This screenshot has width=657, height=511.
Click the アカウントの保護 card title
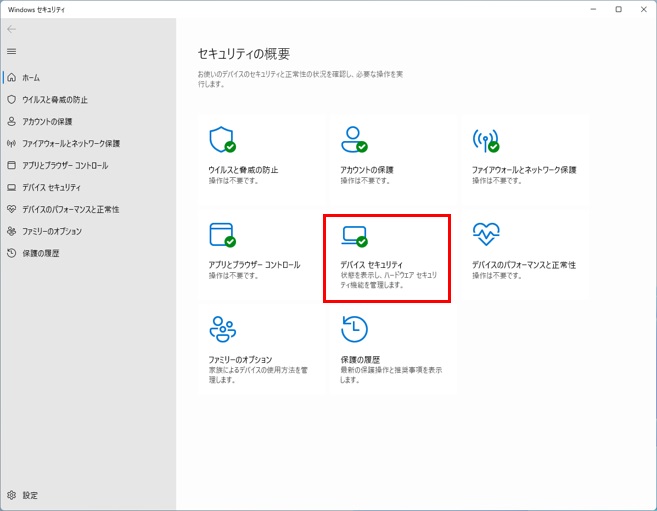point(367,170)
